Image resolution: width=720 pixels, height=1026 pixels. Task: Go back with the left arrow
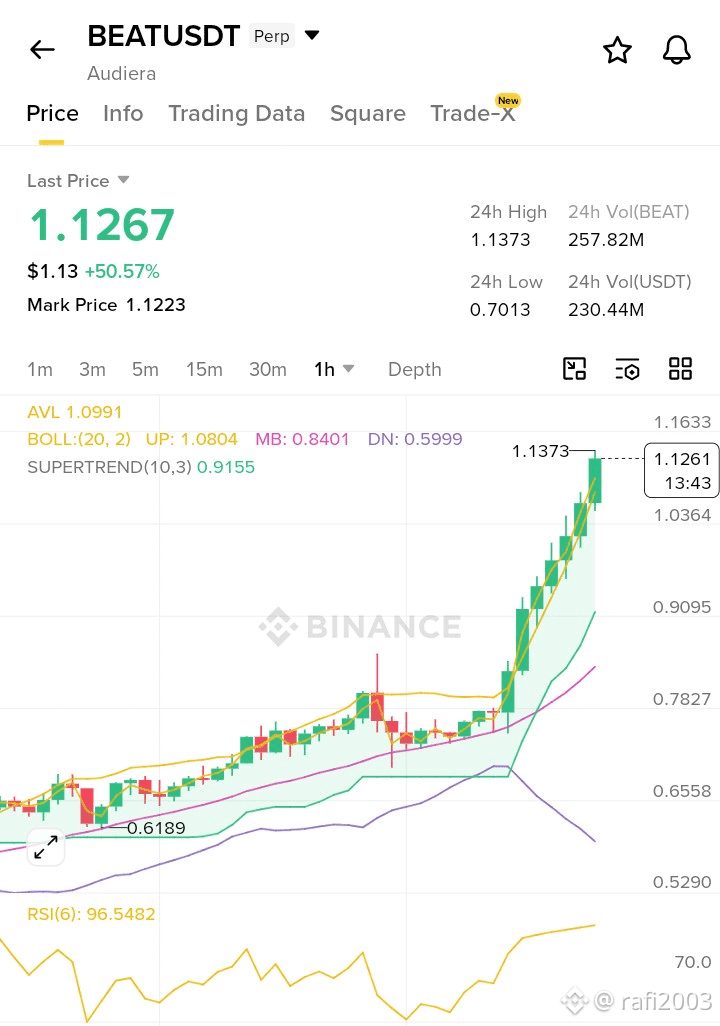(43, 49)
